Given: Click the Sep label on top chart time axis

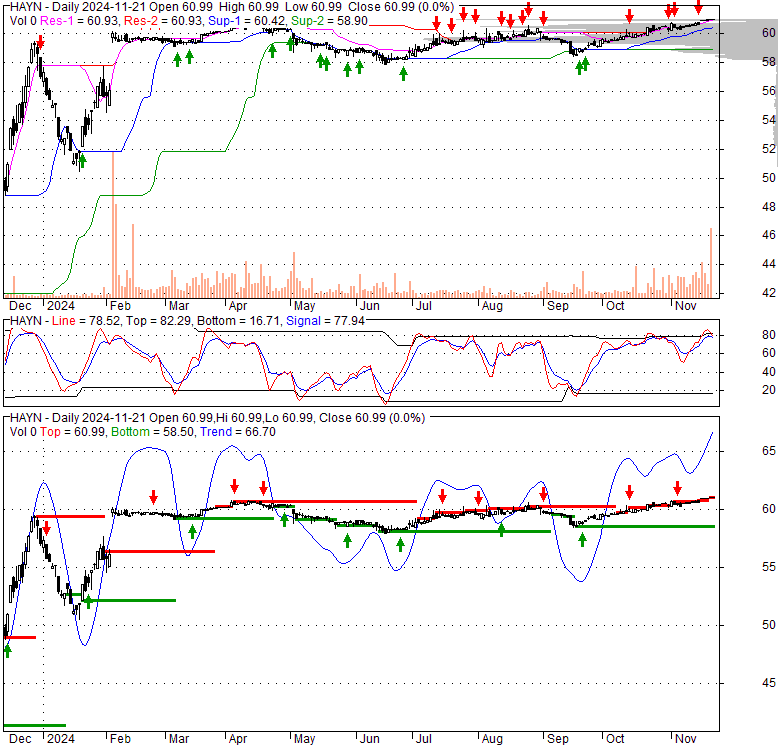Looking at the screenshot, I should 558,306.
